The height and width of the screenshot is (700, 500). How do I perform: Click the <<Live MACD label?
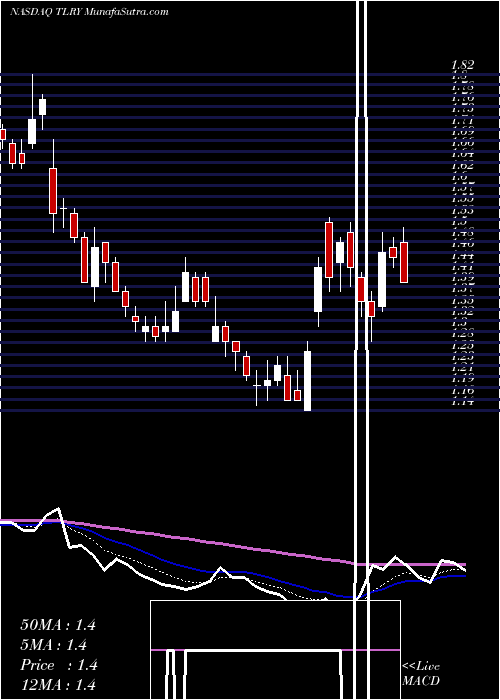[421, 674]
